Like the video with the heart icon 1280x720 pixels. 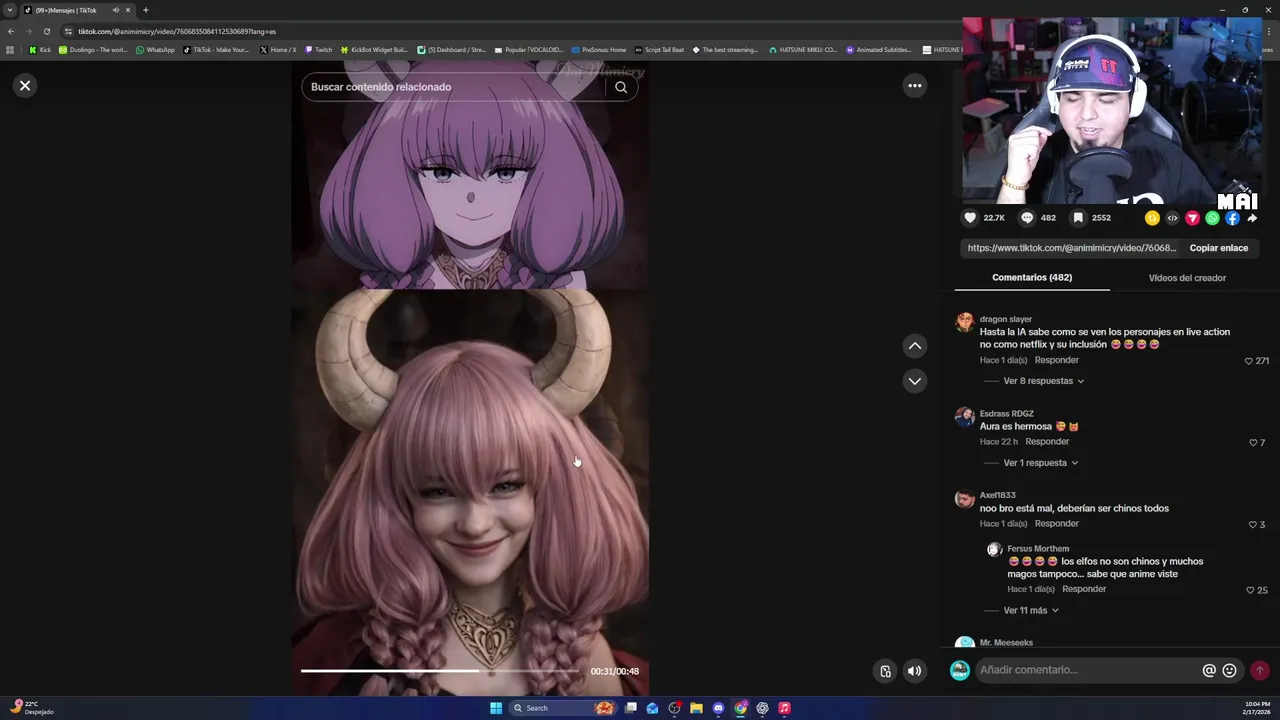pos(970,218)
